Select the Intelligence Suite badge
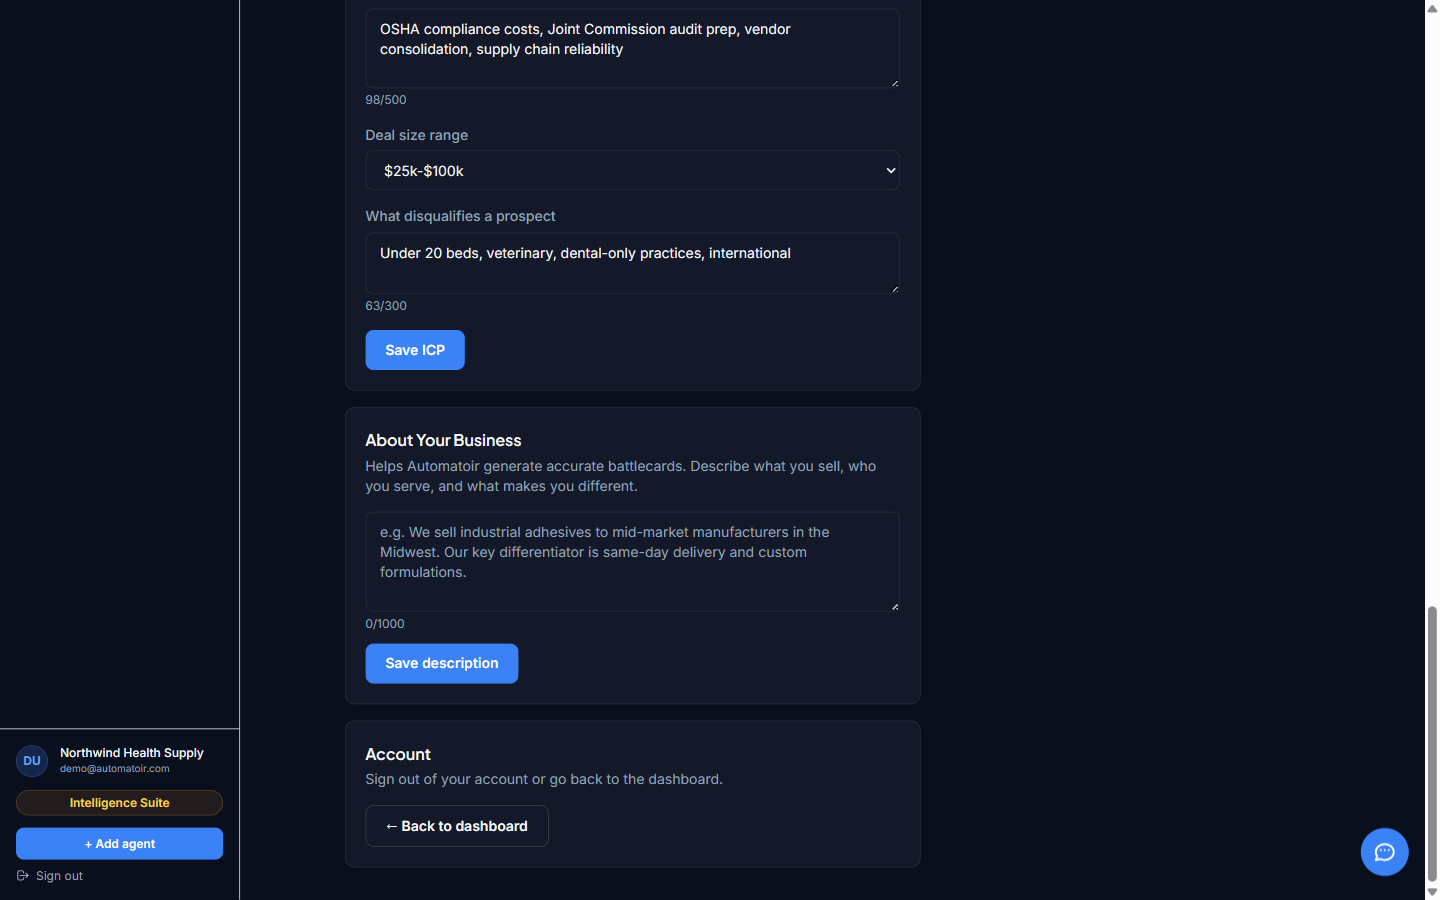The height and width of the screenshot is (900, 1440). click(119, 803)
